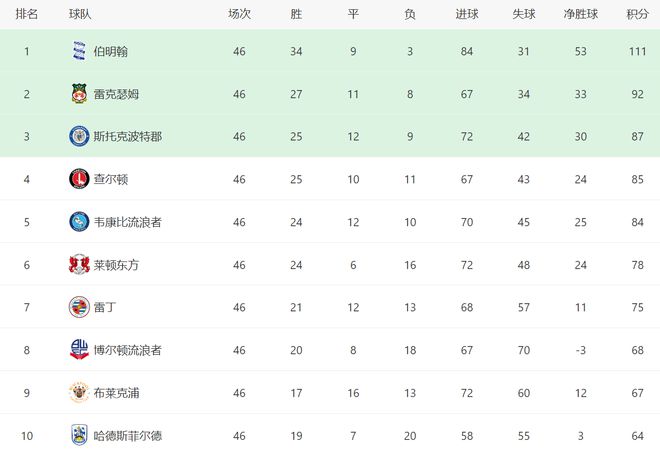Click the 伯明翰 team crest icon

[79, 51]
